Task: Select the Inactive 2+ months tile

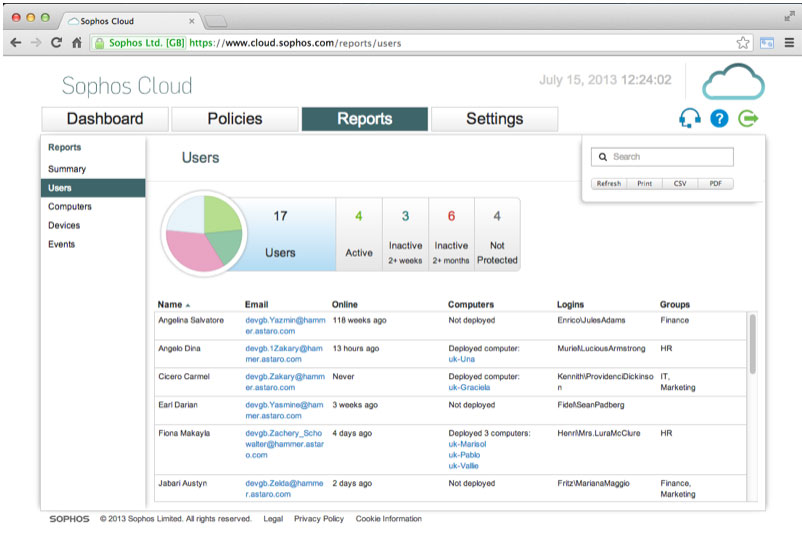Action: [x=451, y=234]
